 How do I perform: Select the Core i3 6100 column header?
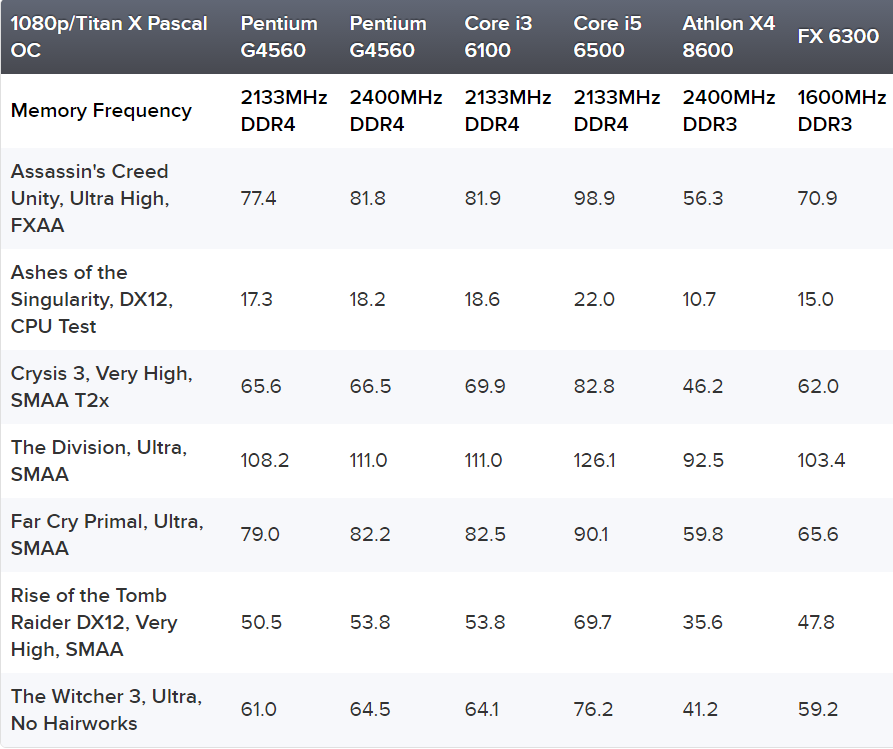[497, 37]
